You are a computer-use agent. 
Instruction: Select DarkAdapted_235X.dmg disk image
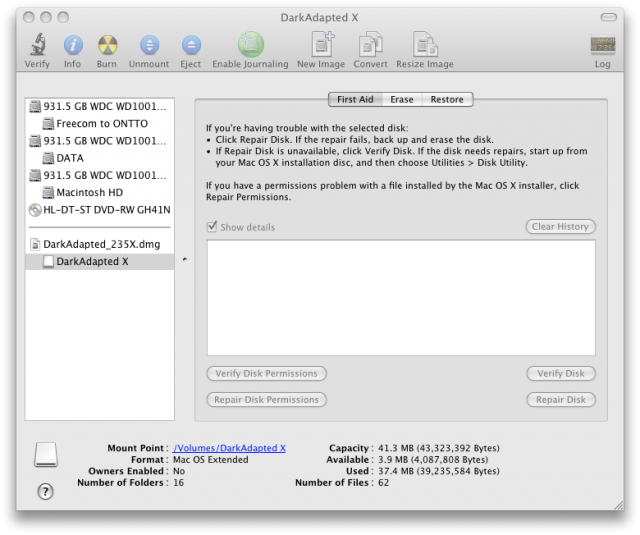(99, 244)
